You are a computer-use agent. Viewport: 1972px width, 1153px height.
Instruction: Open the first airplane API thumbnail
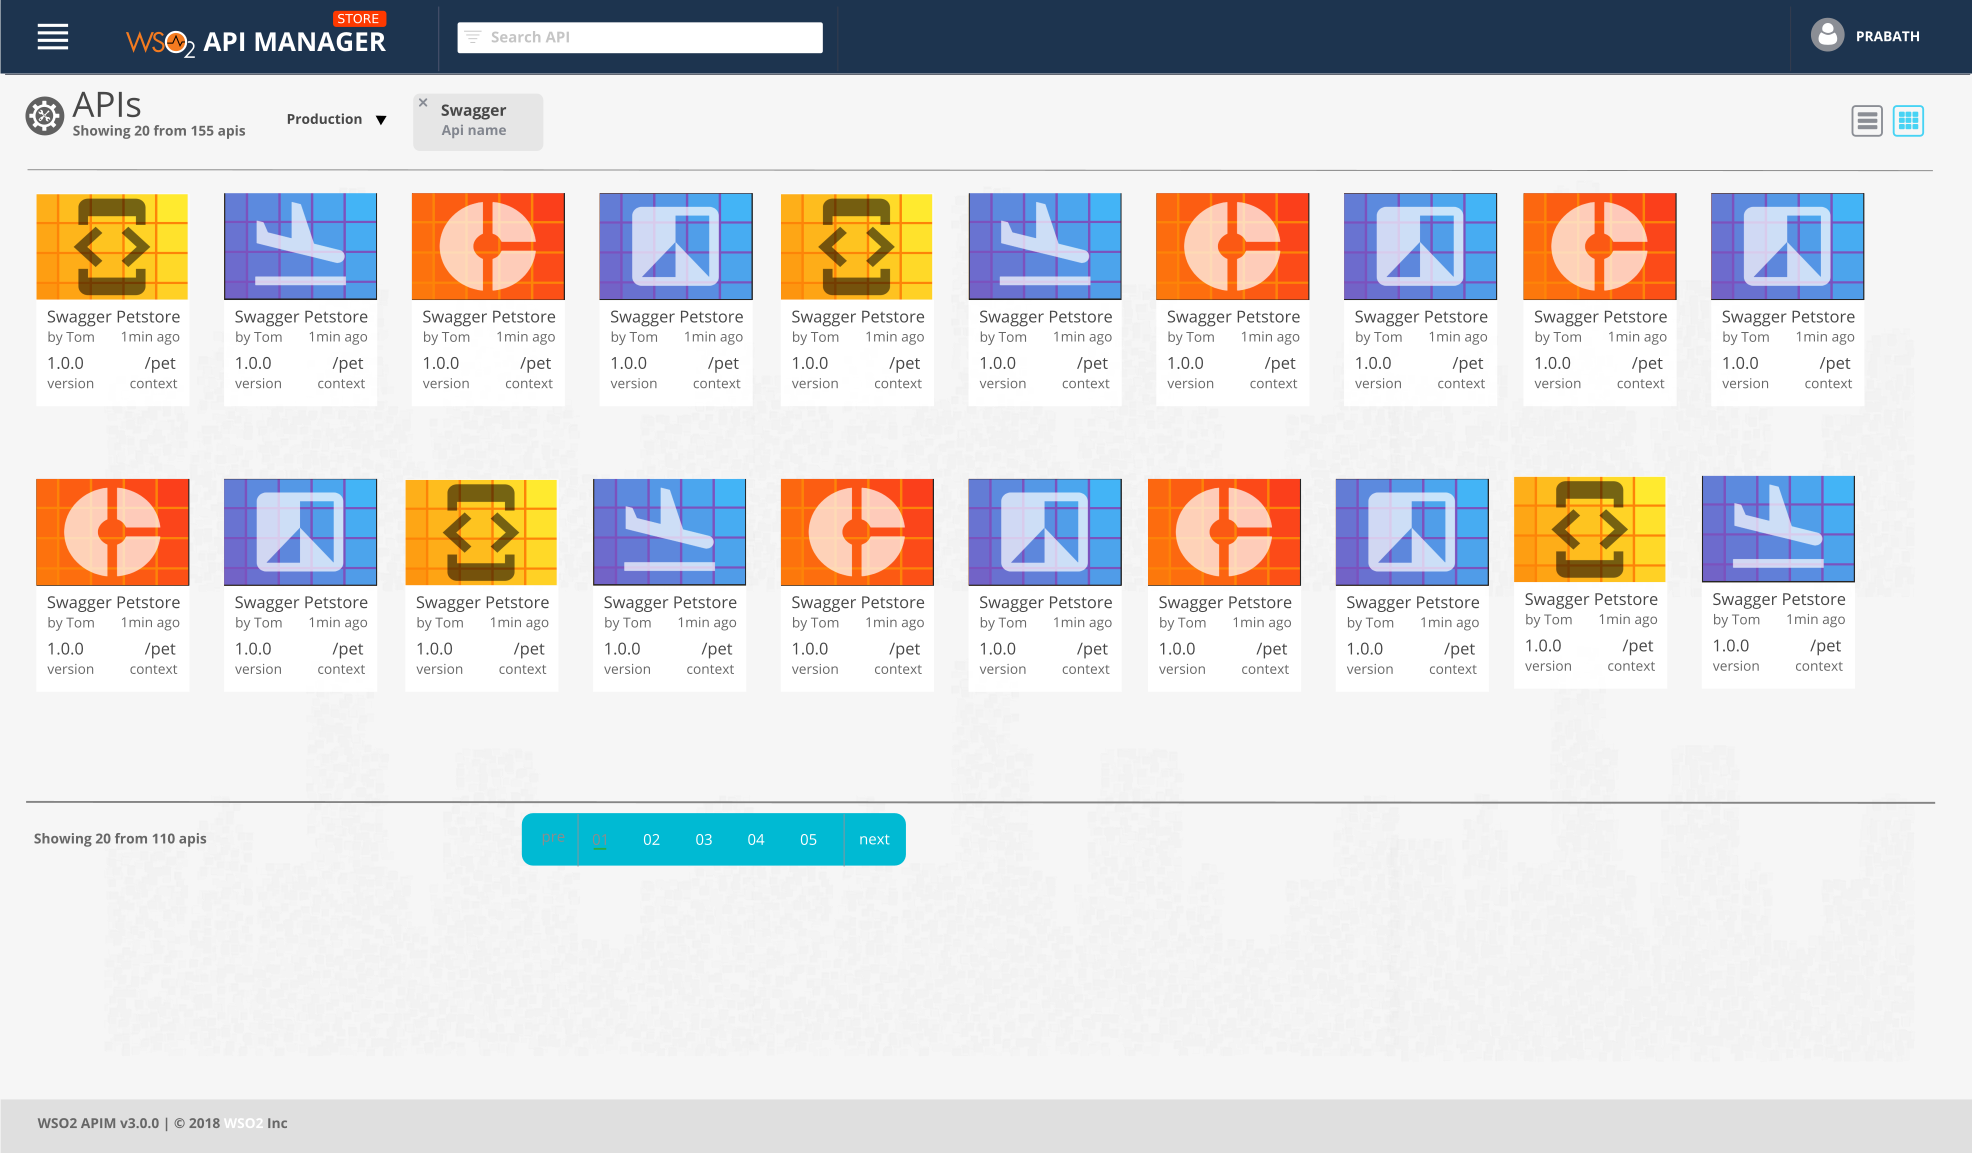pyautogui.click(x=300, y=246)
